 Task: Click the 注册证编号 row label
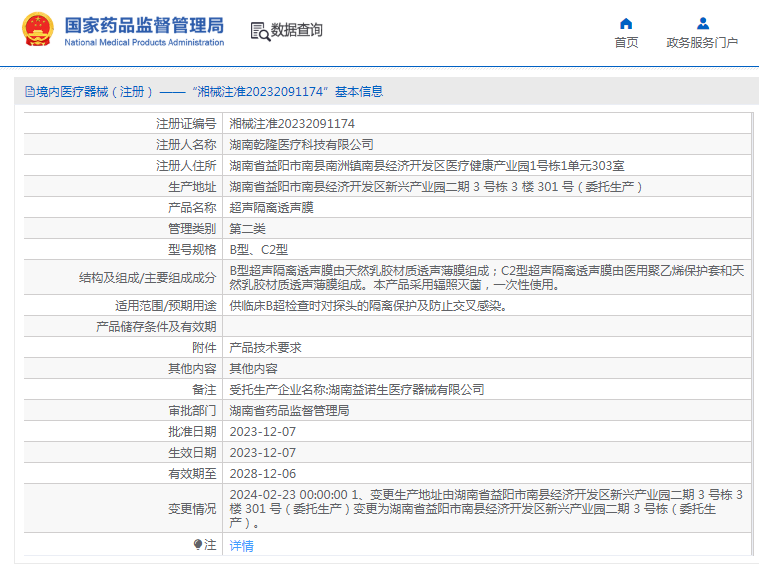point(186,124)
